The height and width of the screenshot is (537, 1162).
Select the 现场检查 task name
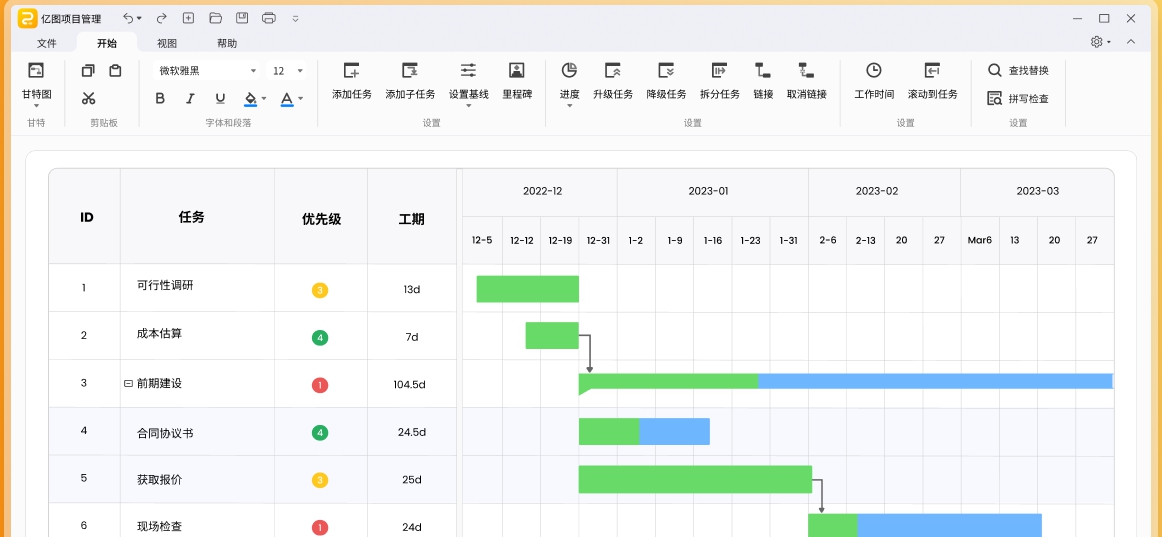pyautogui.click(x=159, y=527)
